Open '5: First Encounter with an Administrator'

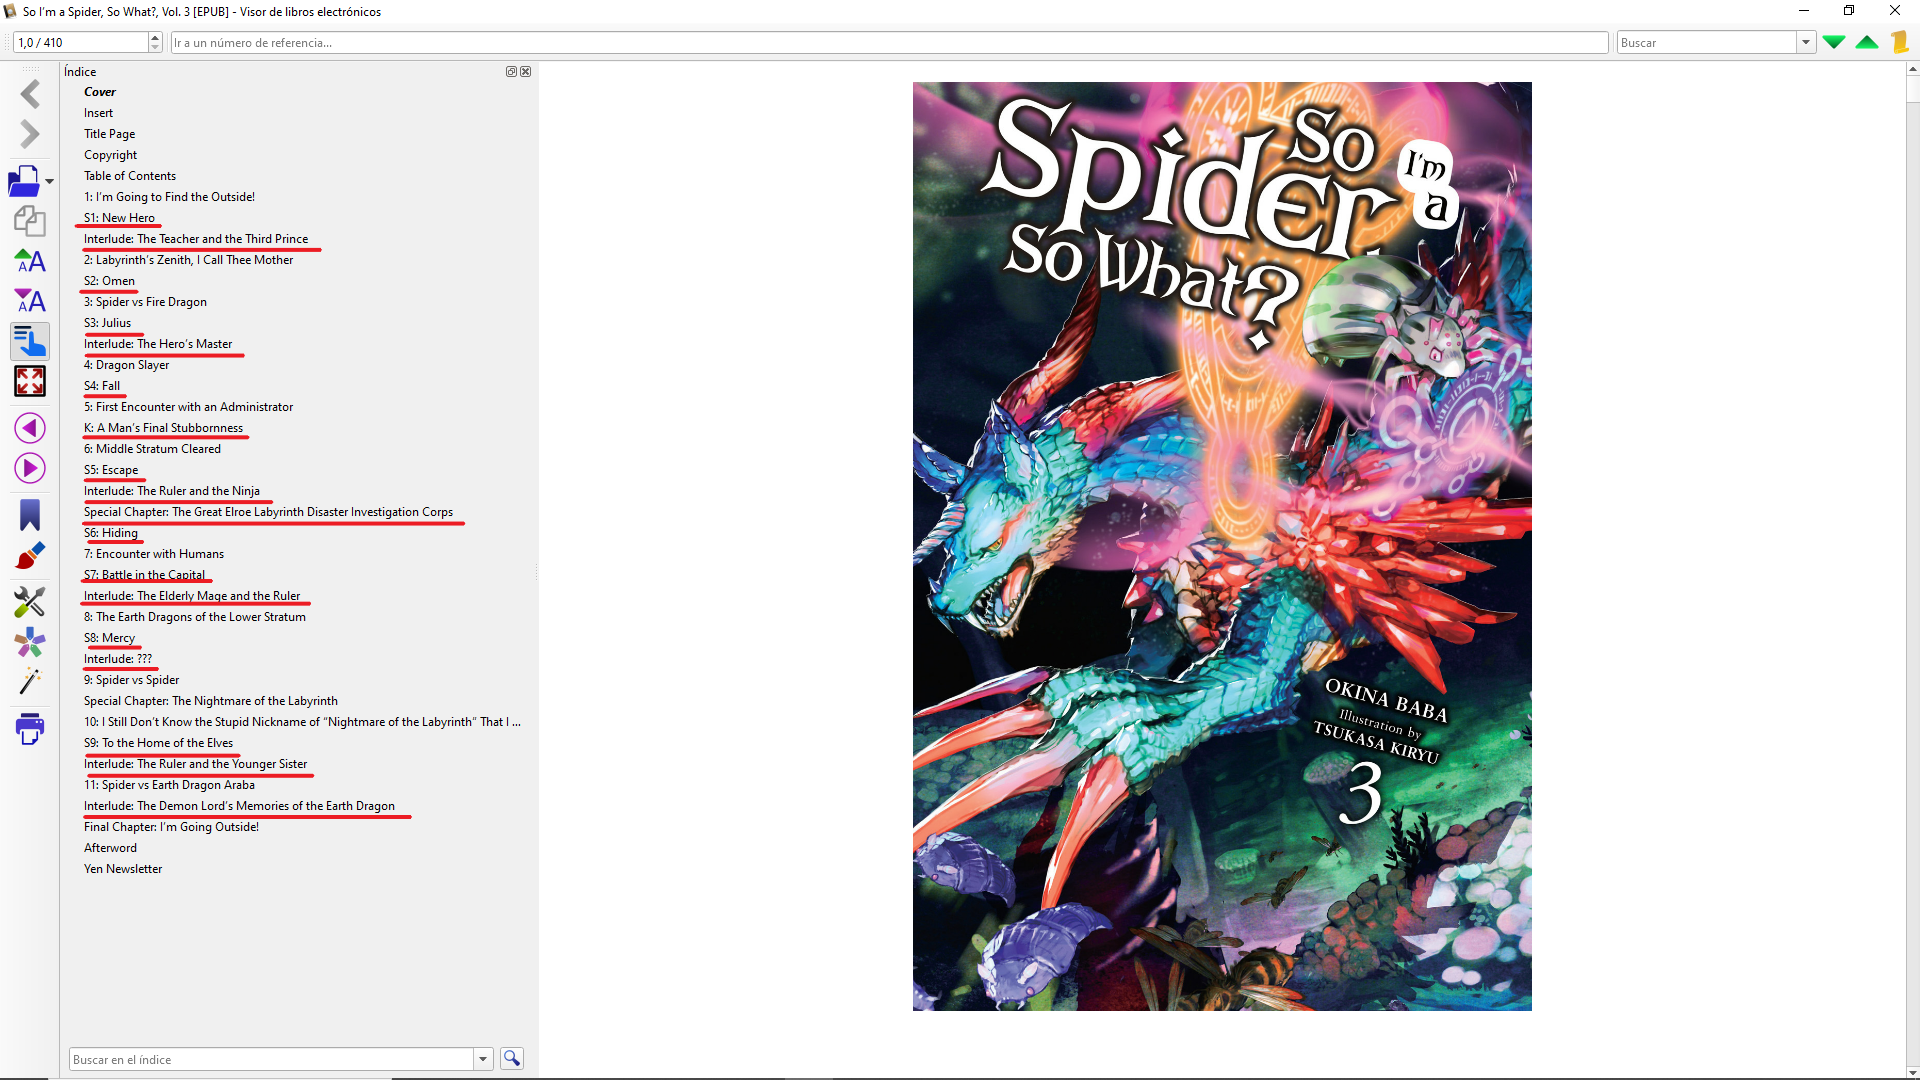[188, 407]
